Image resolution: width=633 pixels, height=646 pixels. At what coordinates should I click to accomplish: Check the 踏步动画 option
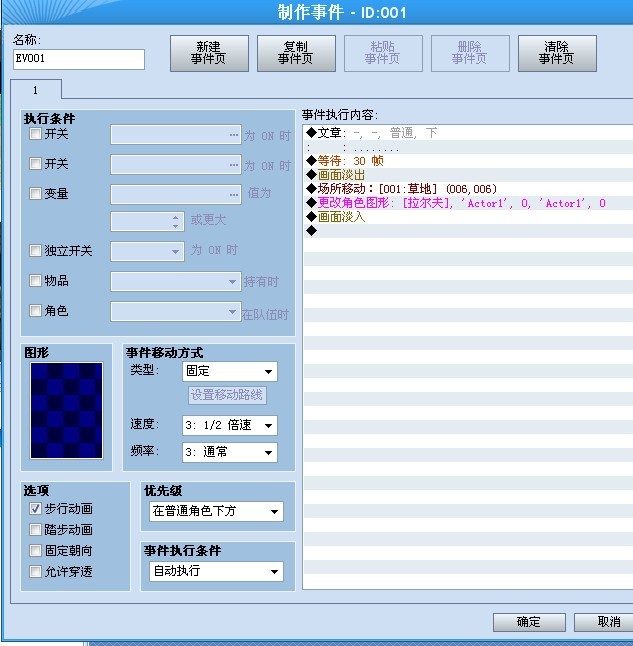coord(35,529)
